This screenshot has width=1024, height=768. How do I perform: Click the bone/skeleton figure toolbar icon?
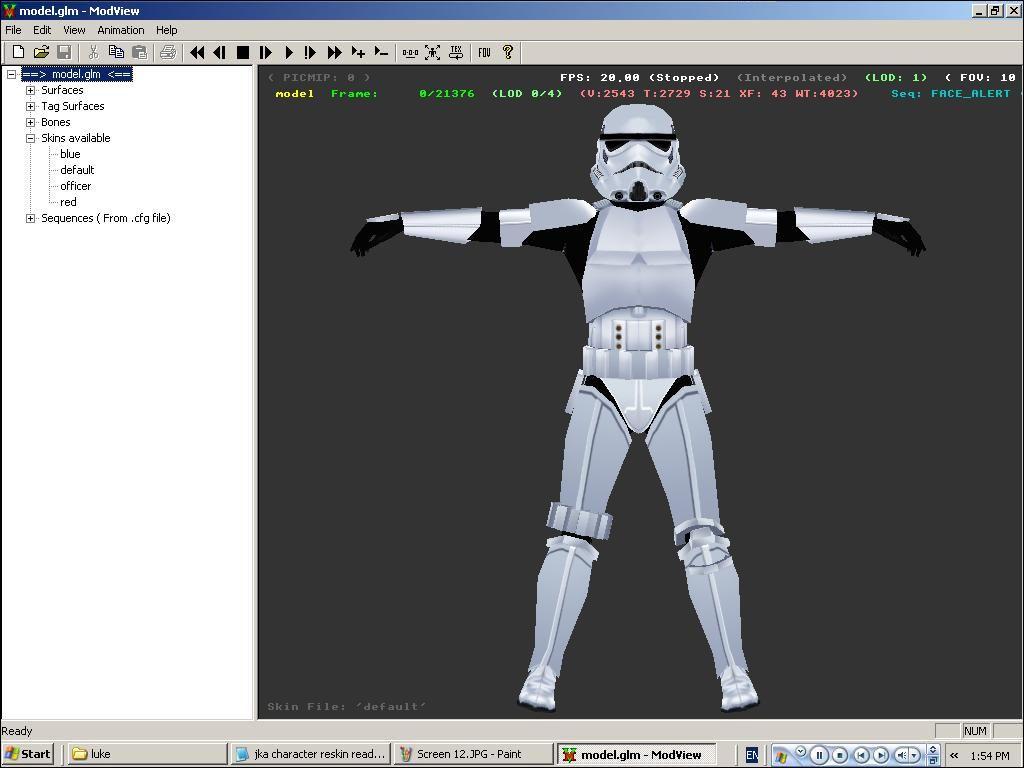tap(433, 52)
